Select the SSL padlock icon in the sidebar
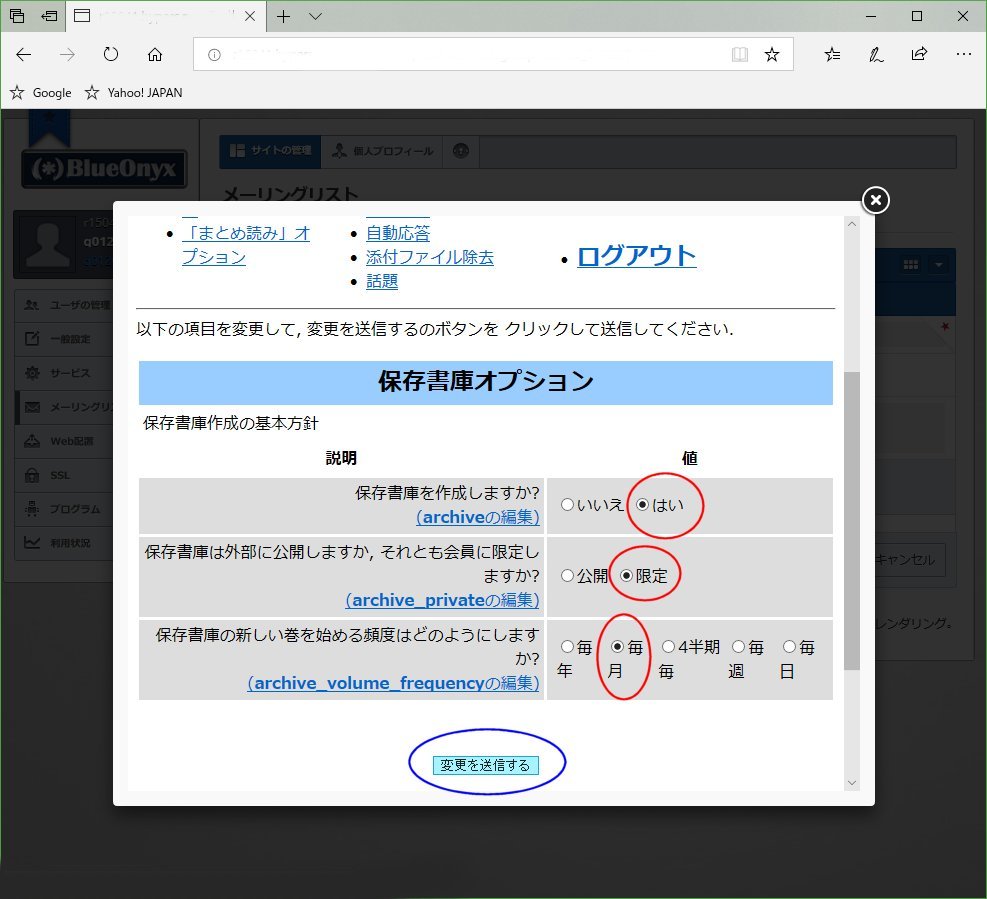Screen dimensions: 987x899 point(30,474)
